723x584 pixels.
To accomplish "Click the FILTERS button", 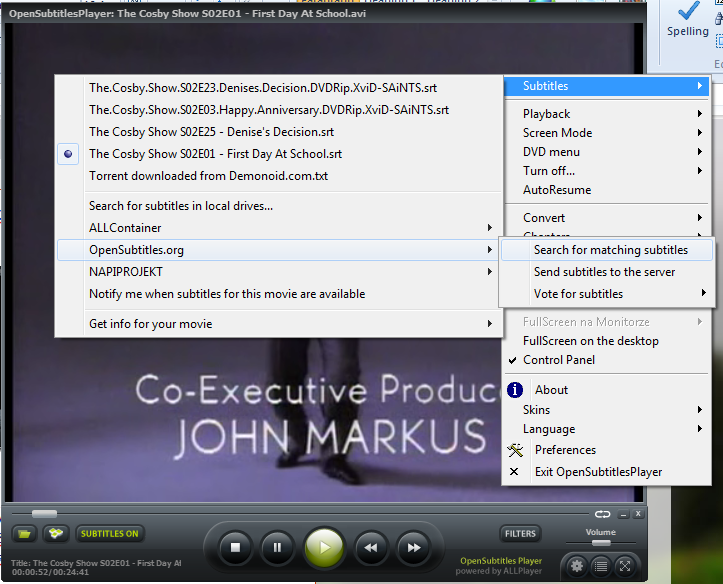I will 520,534.
